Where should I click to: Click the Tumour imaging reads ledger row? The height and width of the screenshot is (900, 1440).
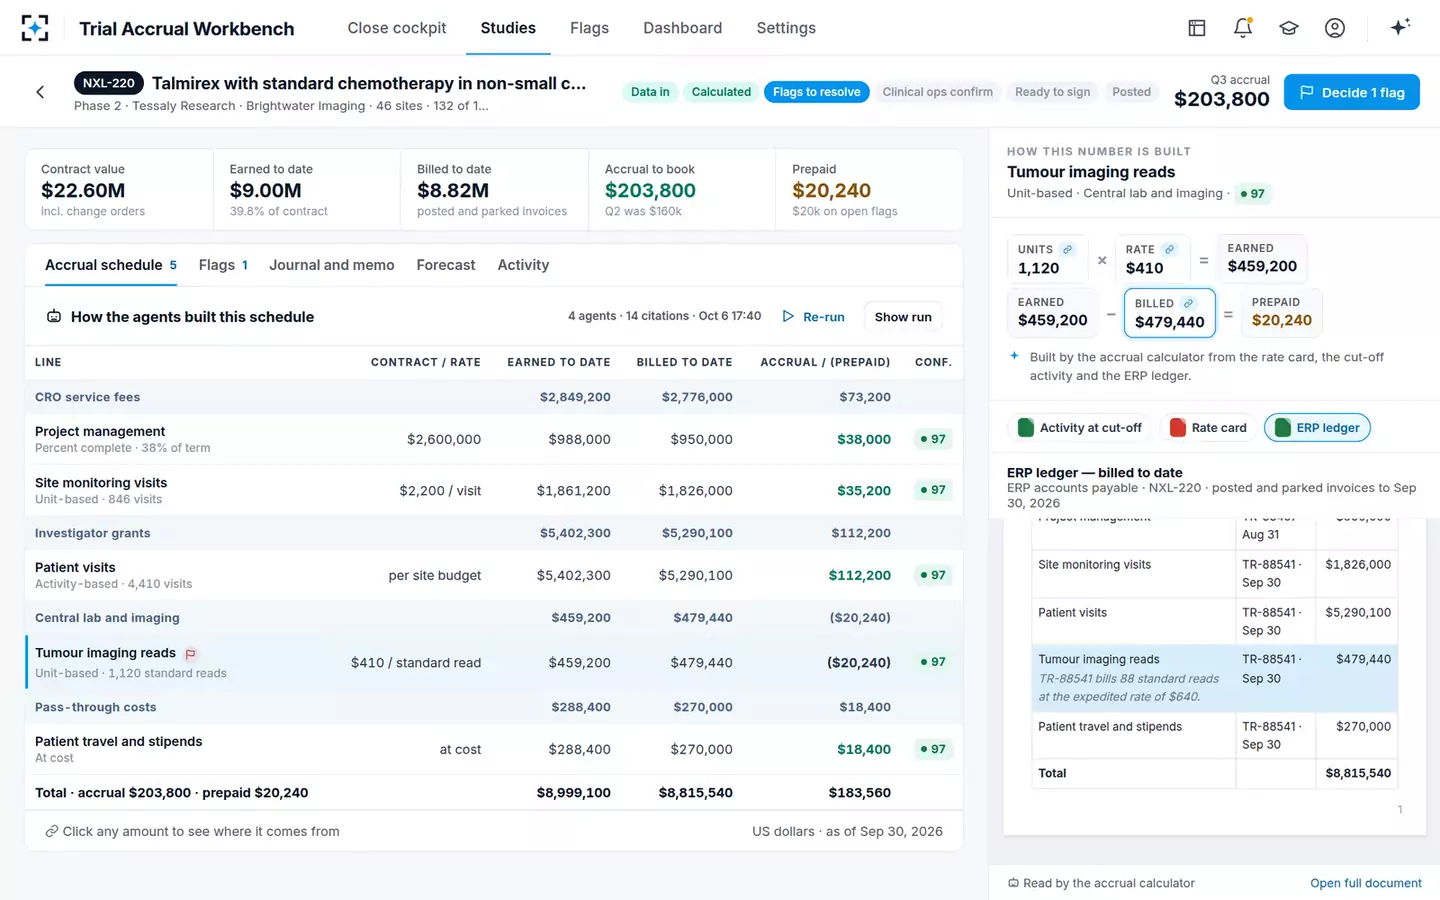1215,678
